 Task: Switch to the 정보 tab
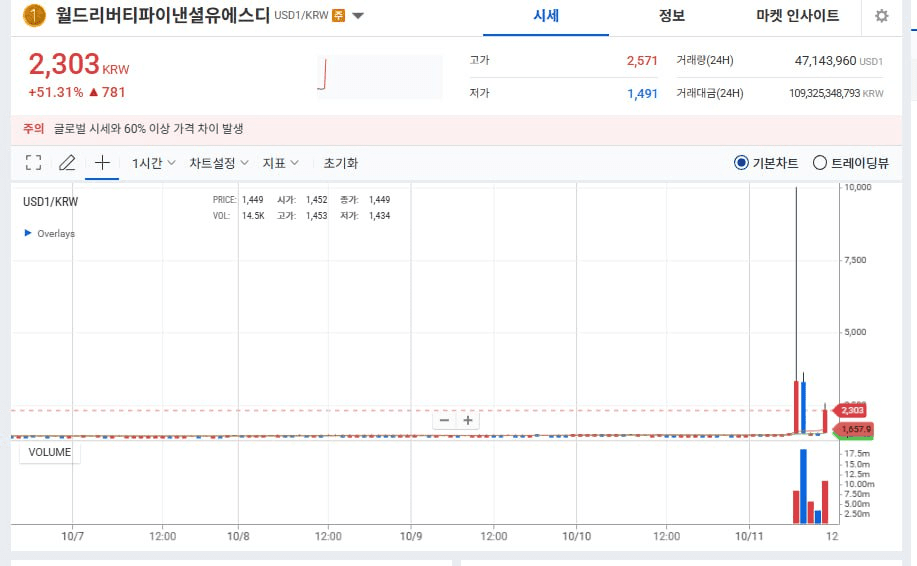coord(672,16)
